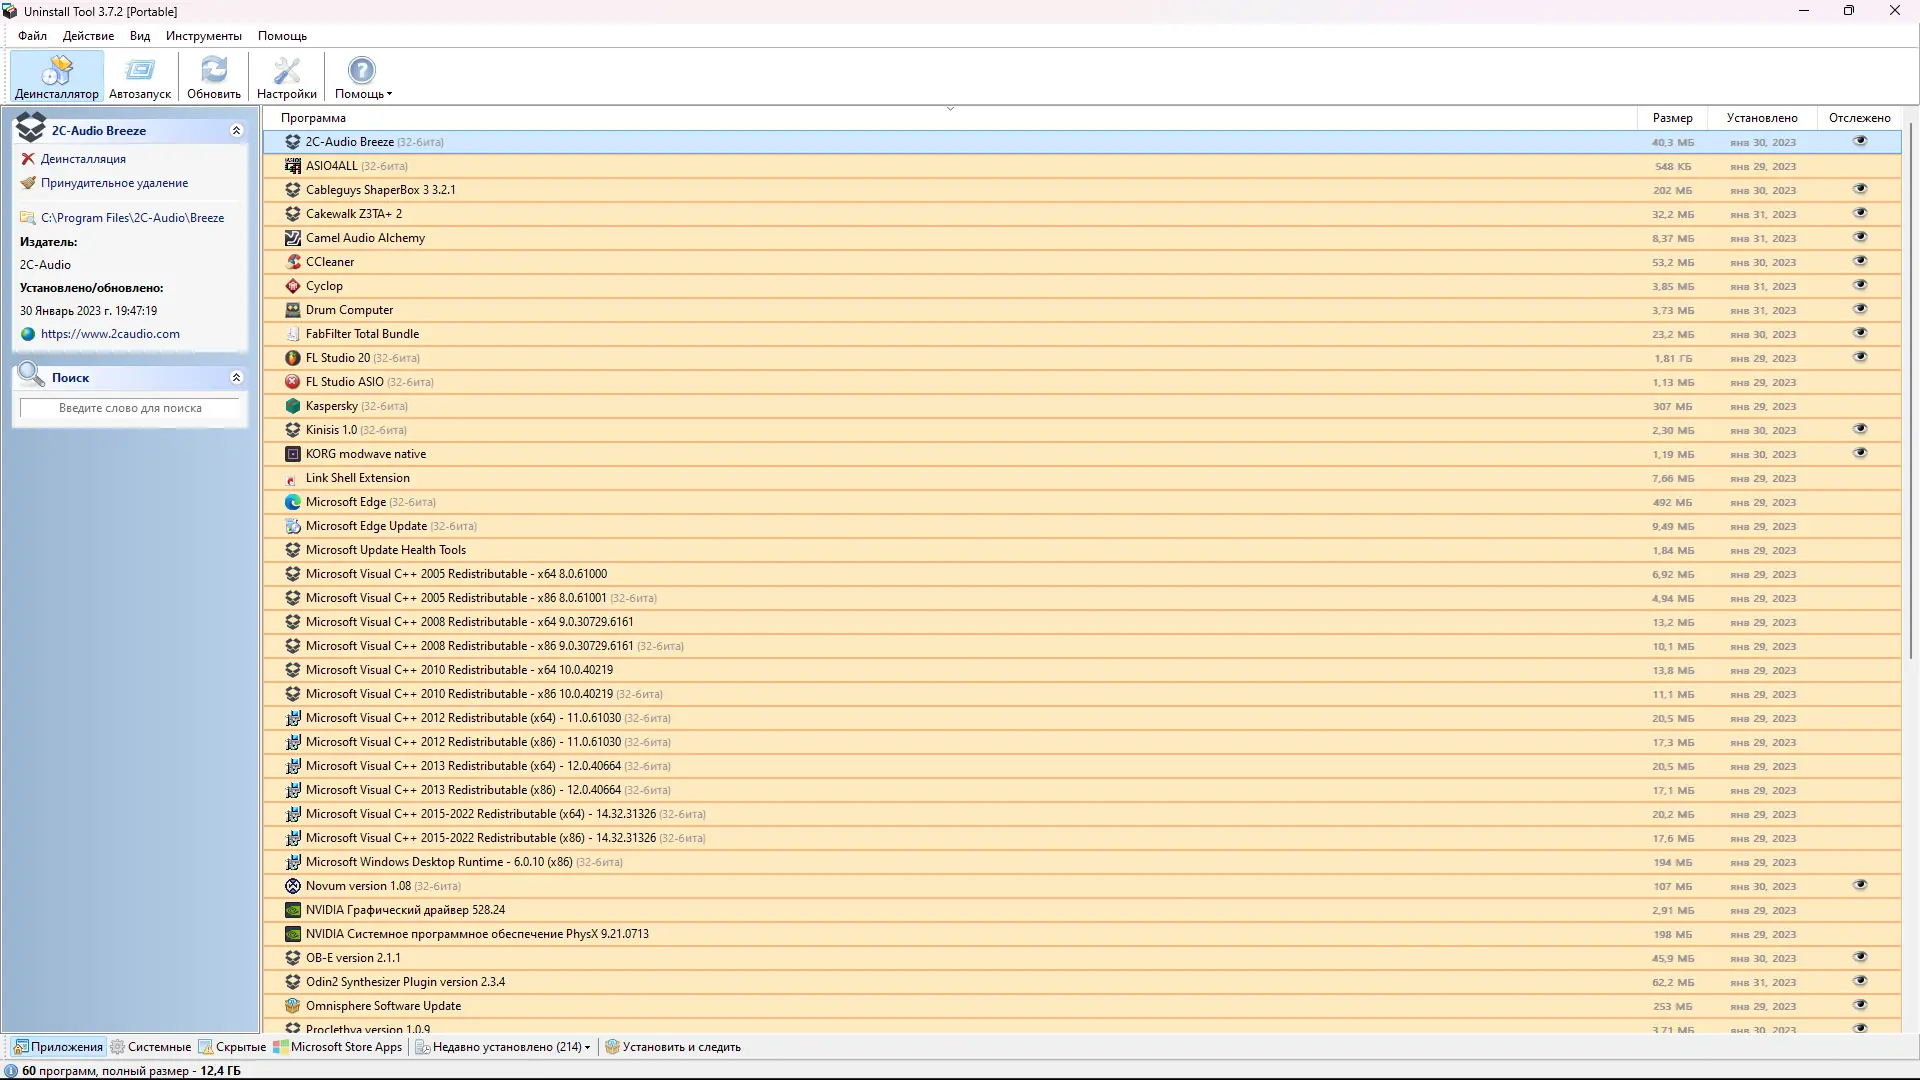
Task: Toggle tracked eye icon for Cyclop
Action: coord(1860,286)
